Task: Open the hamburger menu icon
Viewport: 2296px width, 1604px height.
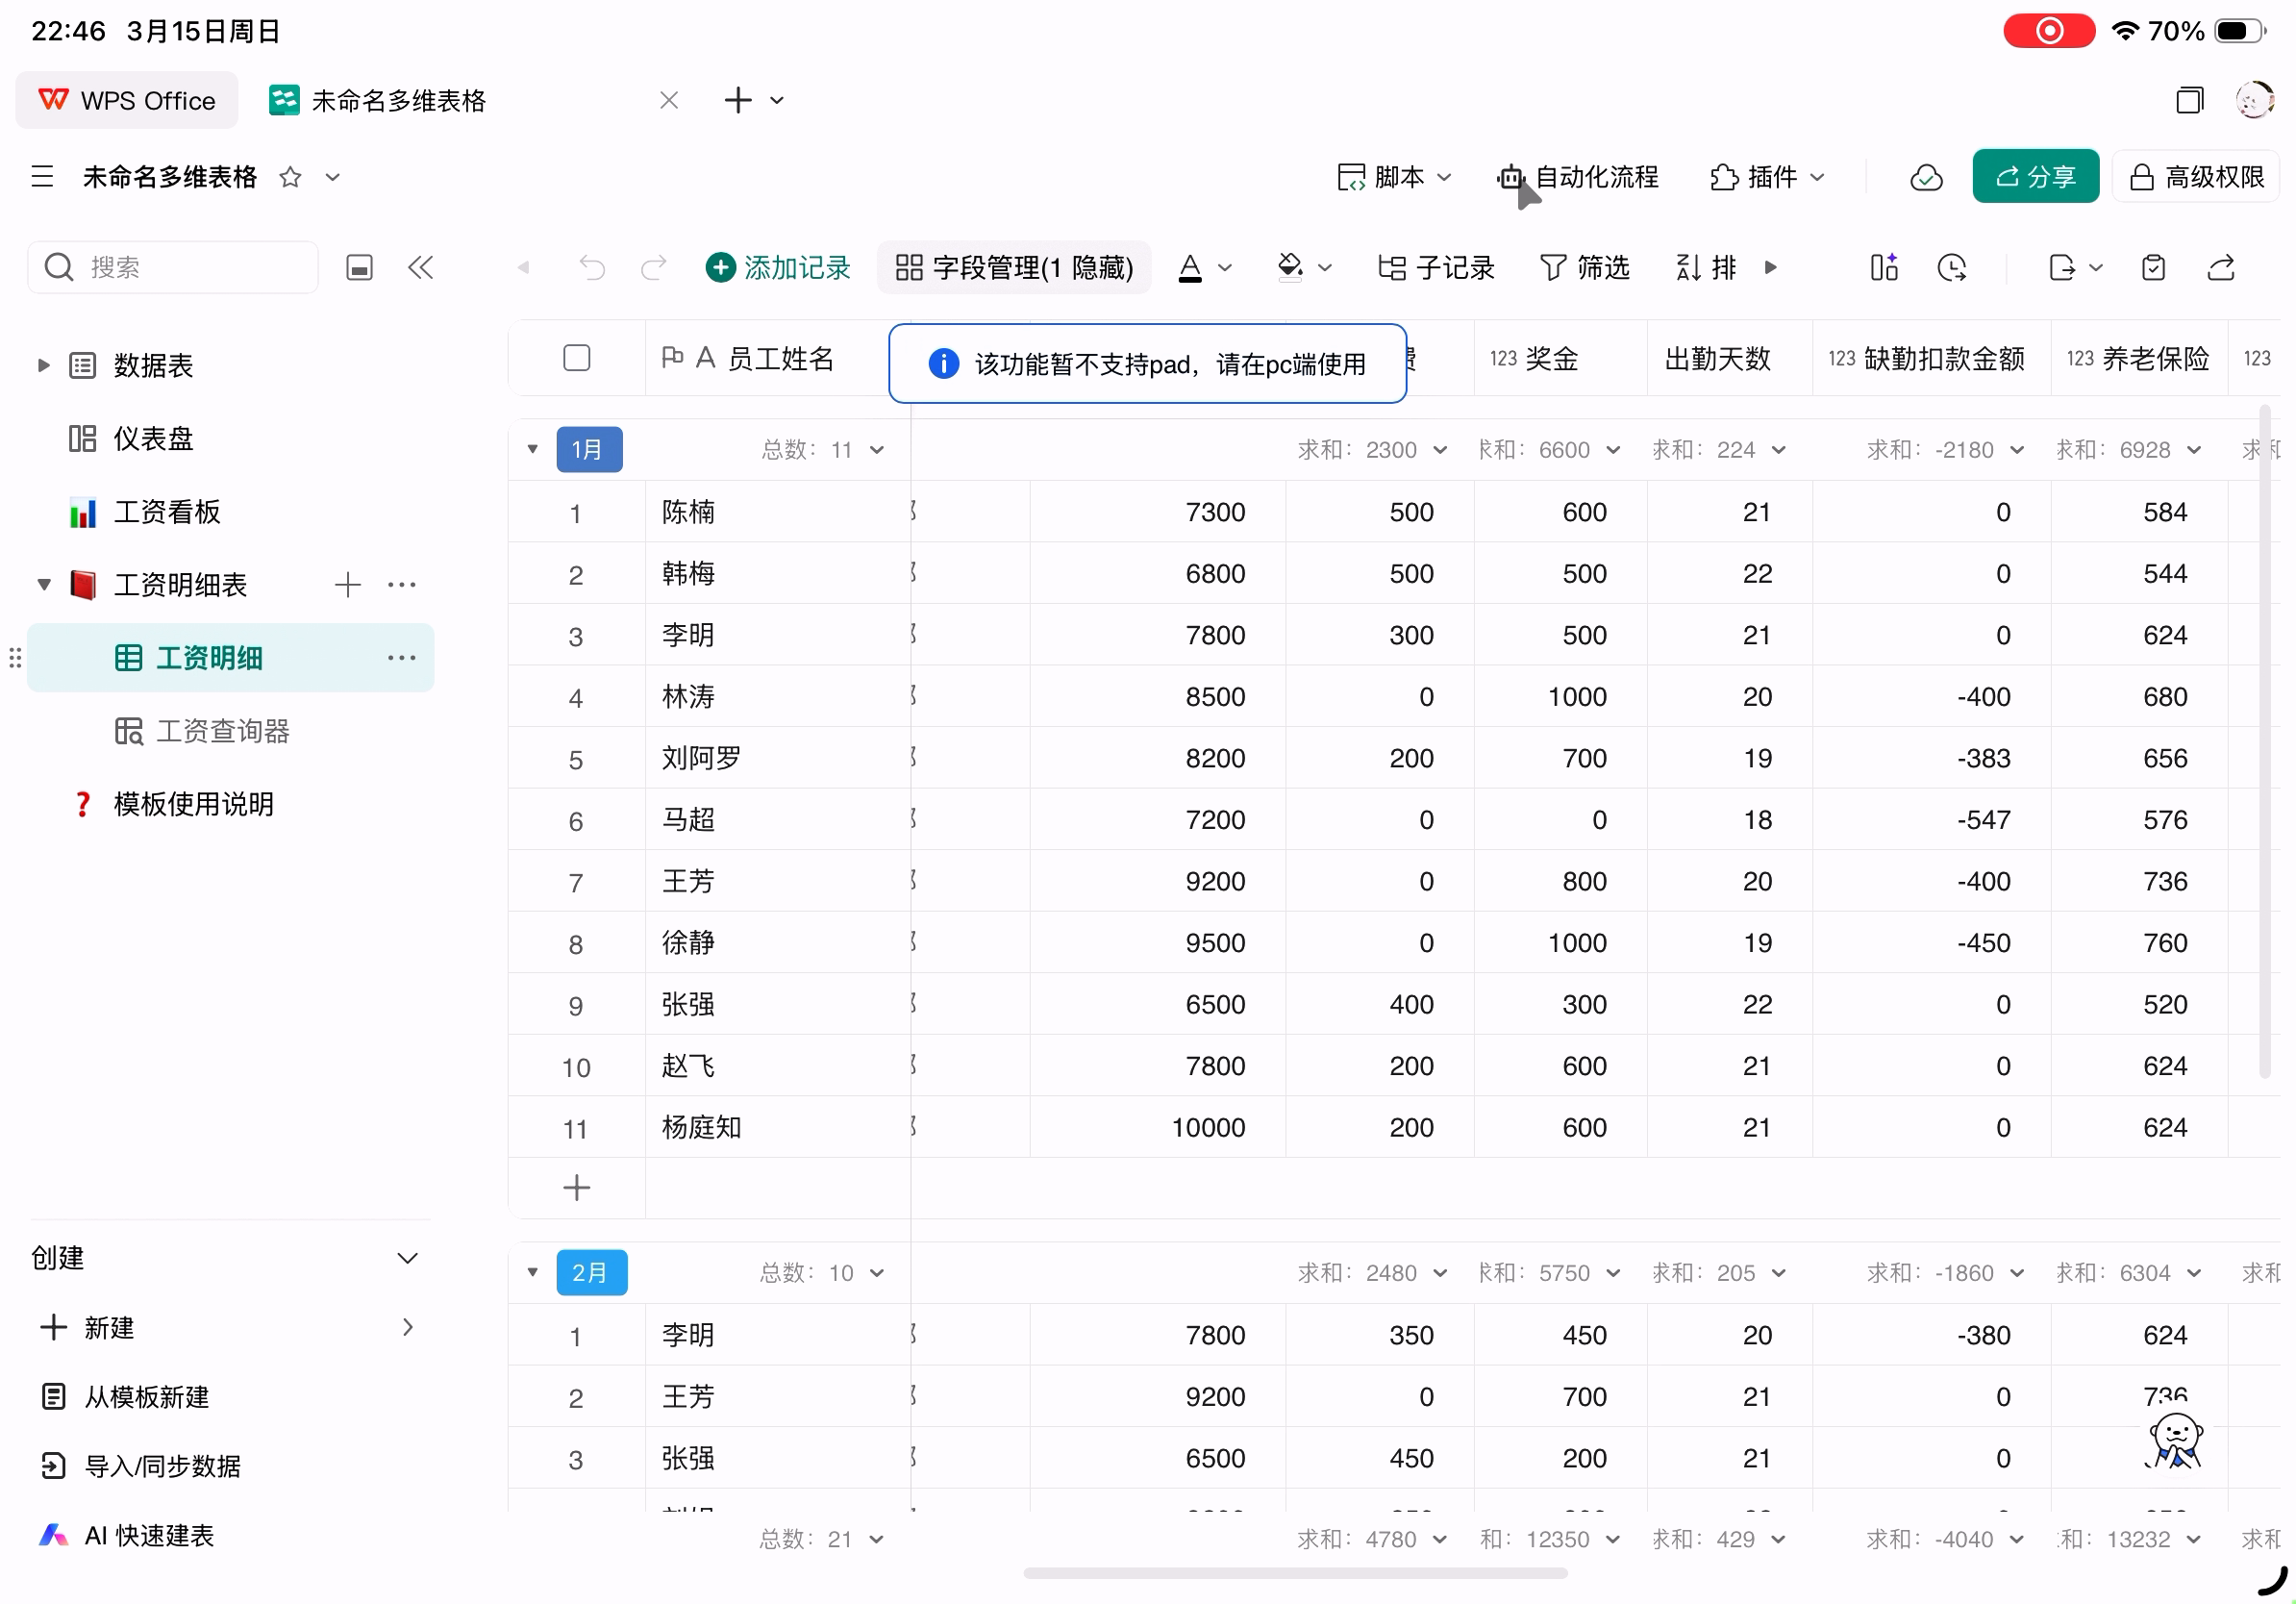Action: click(x=42, y=178)
